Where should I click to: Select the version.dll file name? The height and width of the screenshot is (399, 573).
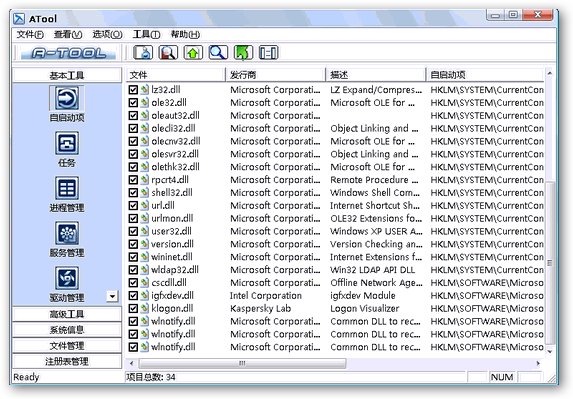[x=172, y=244]
